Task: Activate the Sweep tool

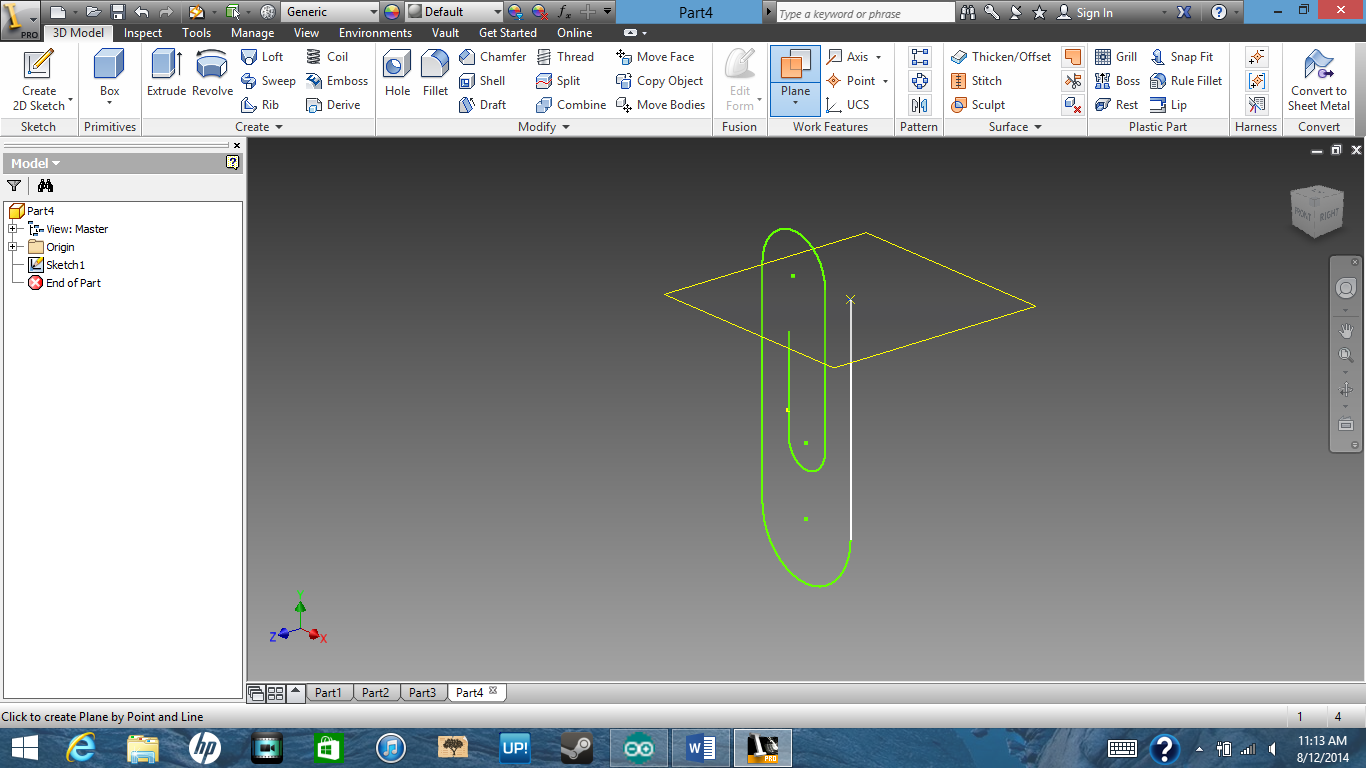Action: (268, 81)
